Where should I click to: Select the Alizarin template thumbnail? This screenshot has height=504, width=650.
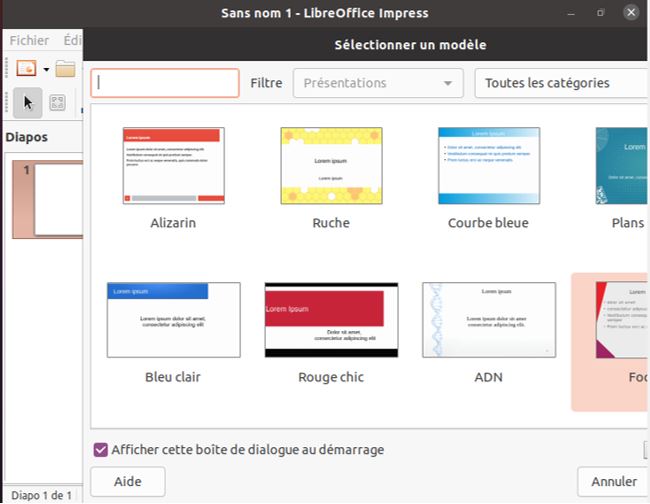[x=173, y=165]
